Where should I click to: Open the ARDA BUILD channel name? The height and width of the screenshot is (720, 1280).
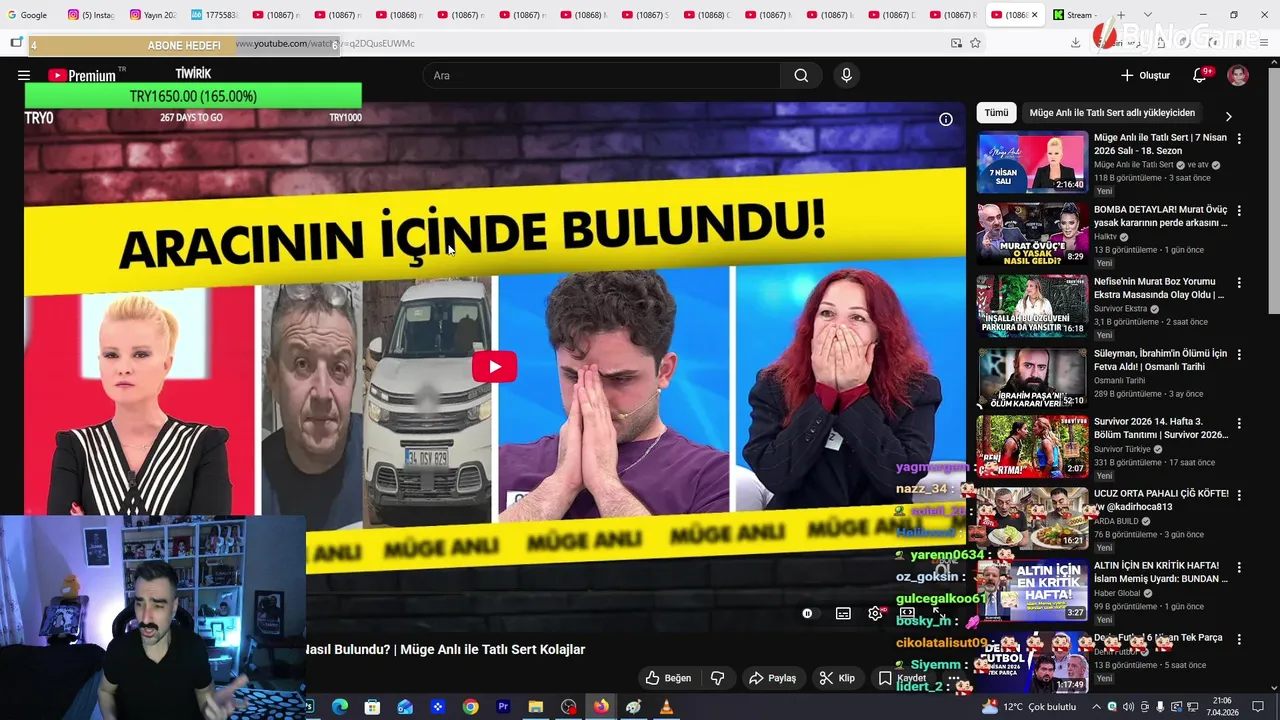pyautogui.click(x=1115, y=521)
